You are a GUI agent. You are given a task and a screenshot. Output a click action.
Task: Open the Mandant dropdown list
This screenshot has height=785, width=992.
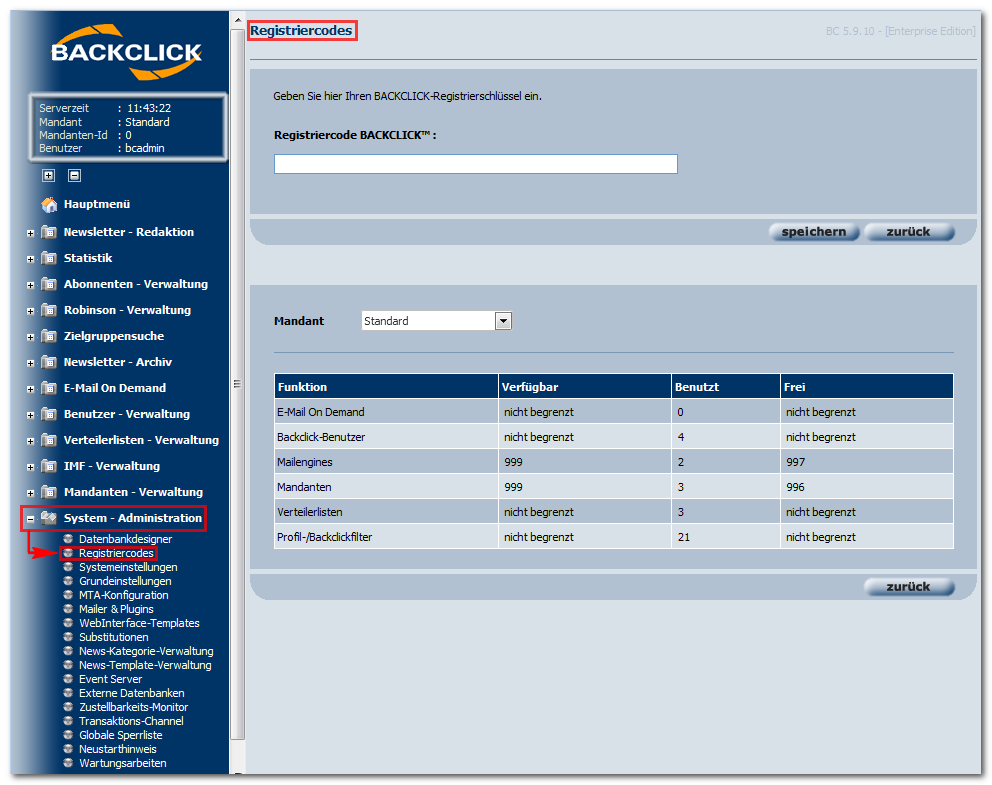click(x=503, y=321)
